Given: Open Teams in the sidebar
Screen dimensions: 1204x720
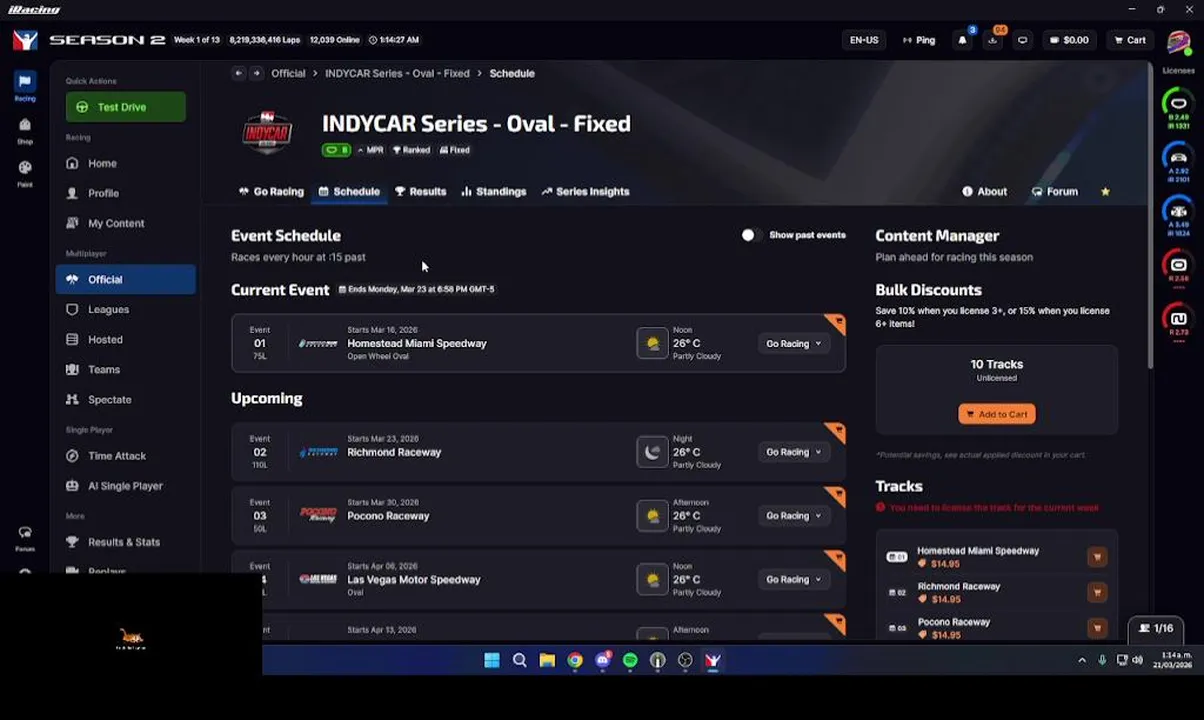Looking at the screenshot, I should 125,369.
